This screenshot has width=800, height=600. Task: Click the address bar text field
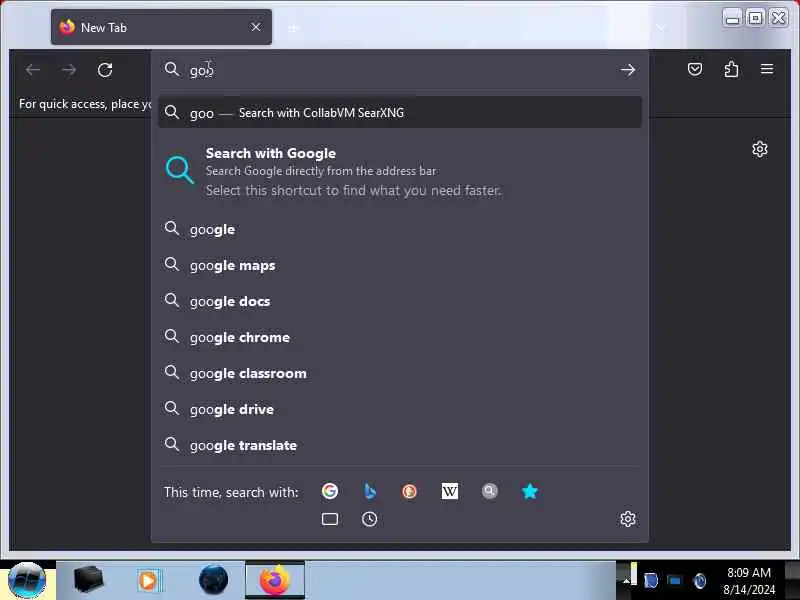(x=398, y=70)
